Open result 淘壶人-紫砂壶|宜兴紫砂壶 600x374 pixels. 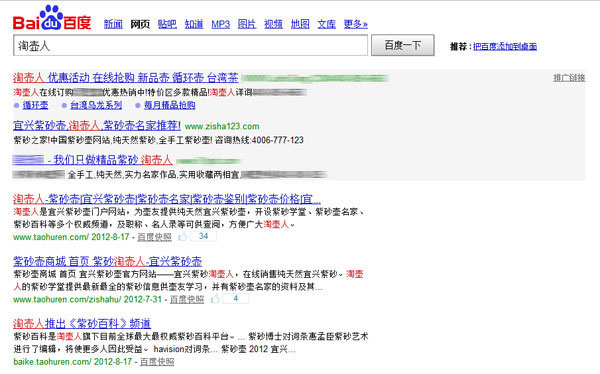pos(167,199)
